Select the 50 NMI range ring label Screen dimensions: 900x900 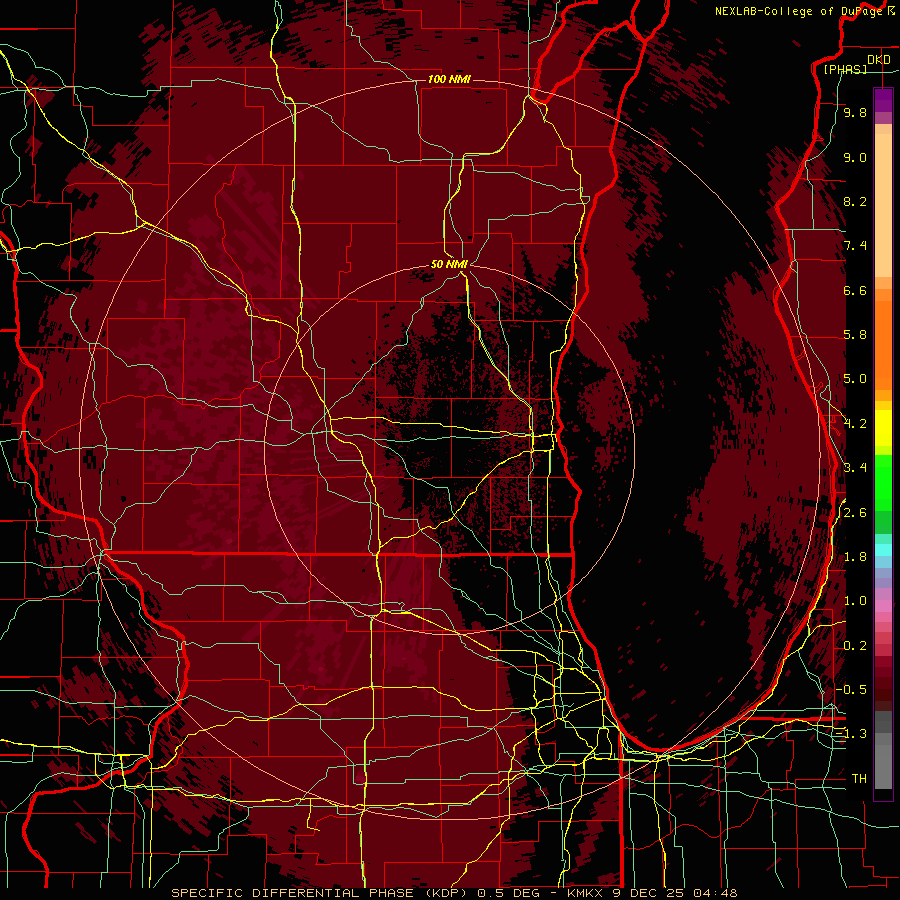(x=449, y=264)
